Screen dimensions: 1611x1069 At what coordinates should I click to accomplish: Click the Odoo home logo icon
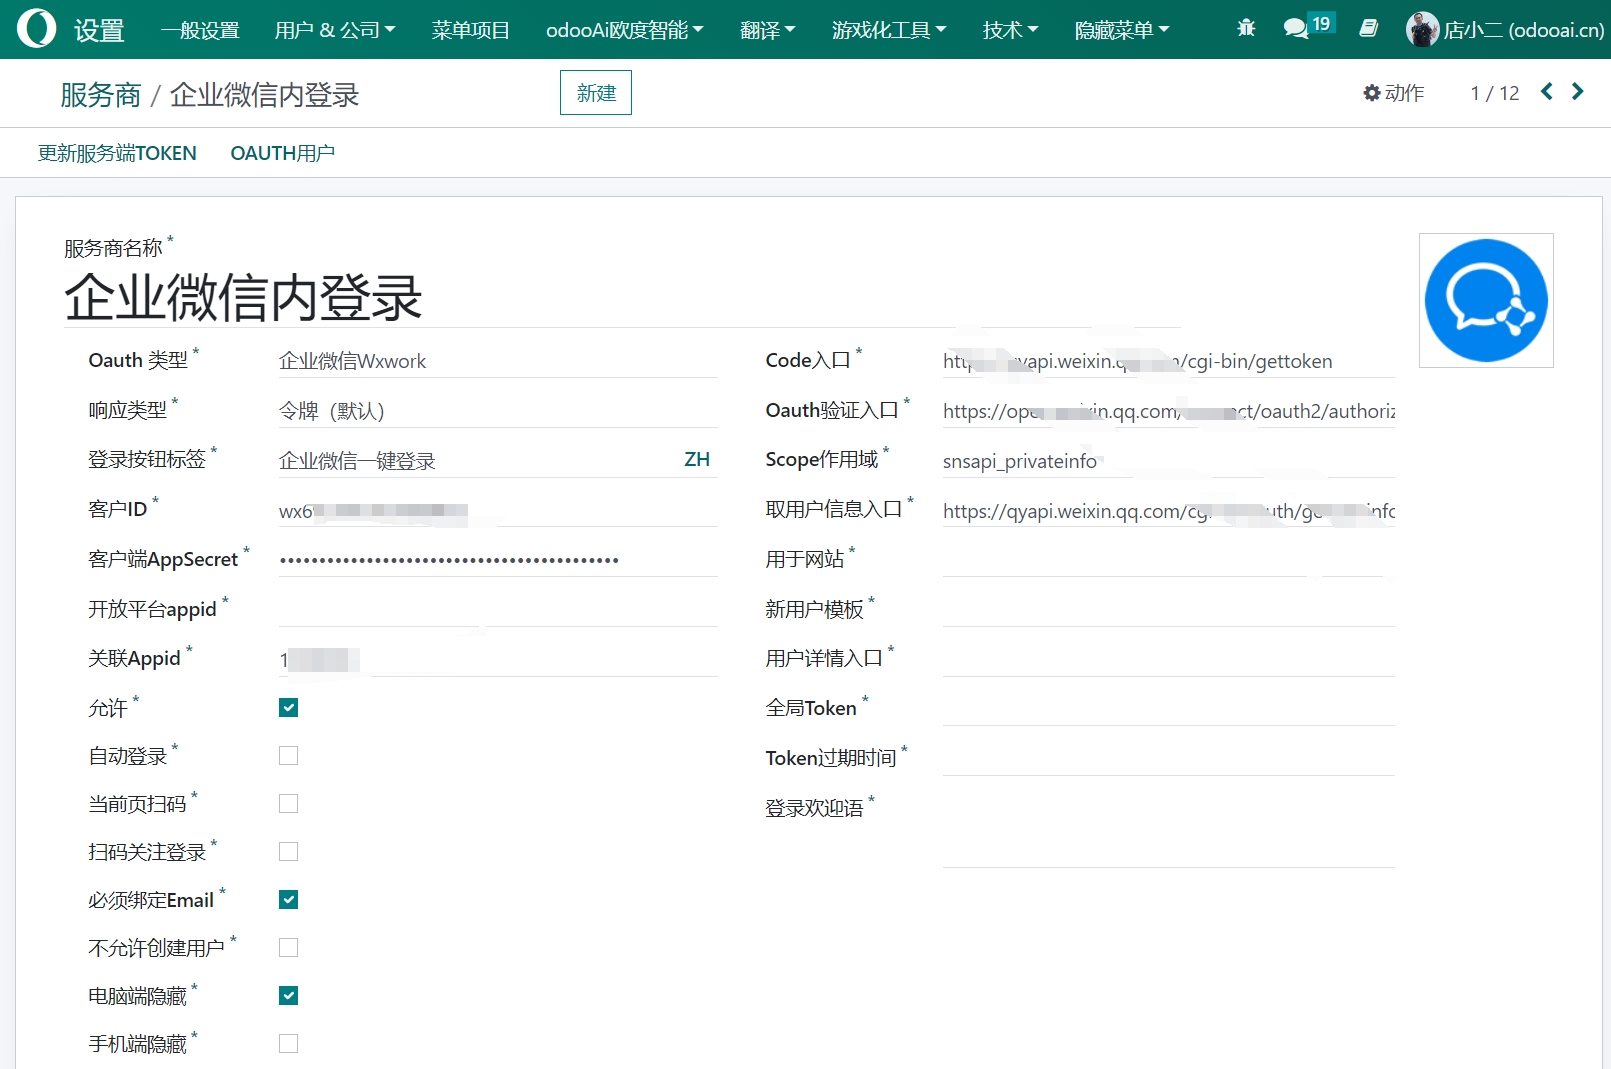point(37,29)
